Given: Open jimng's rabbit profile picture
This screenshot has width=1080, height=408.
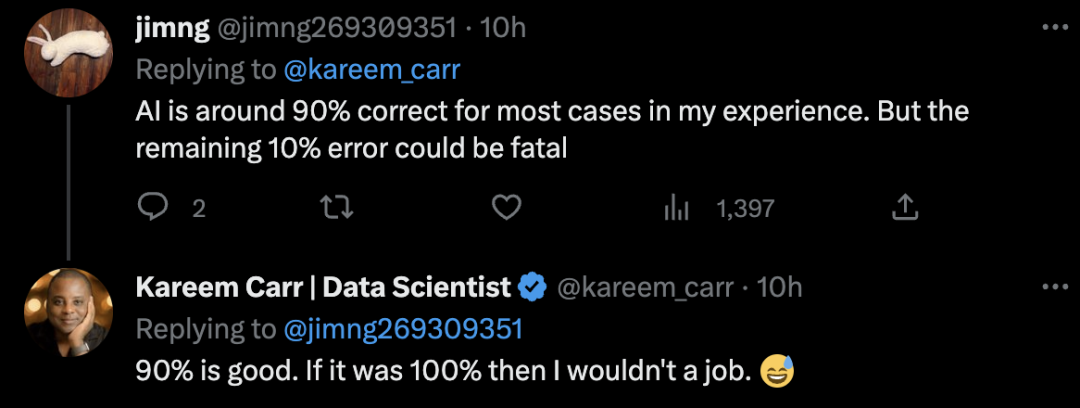Looking at the screenshot, I should pyautogui.click(x=67, y=51).
